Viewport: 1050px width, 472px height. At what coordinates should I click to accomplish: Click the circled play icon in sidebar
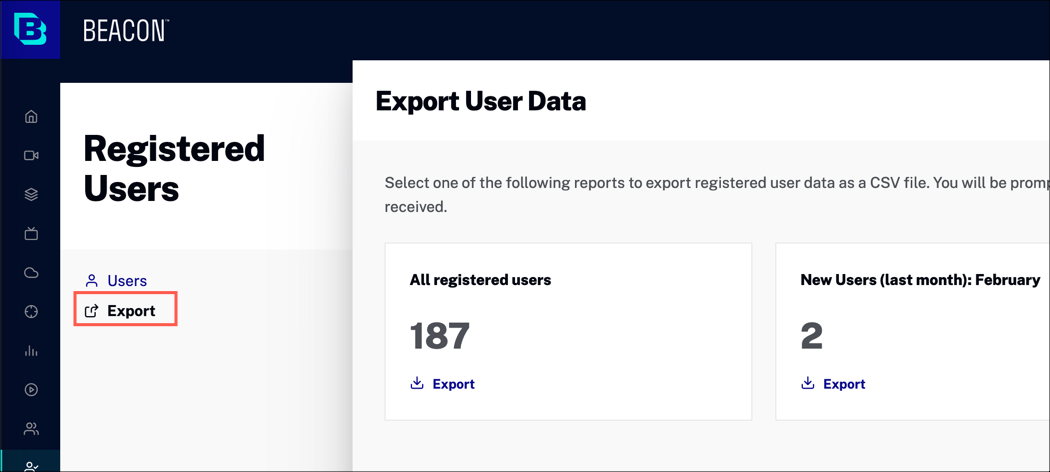pyautogui.click(x=31, y=390)
